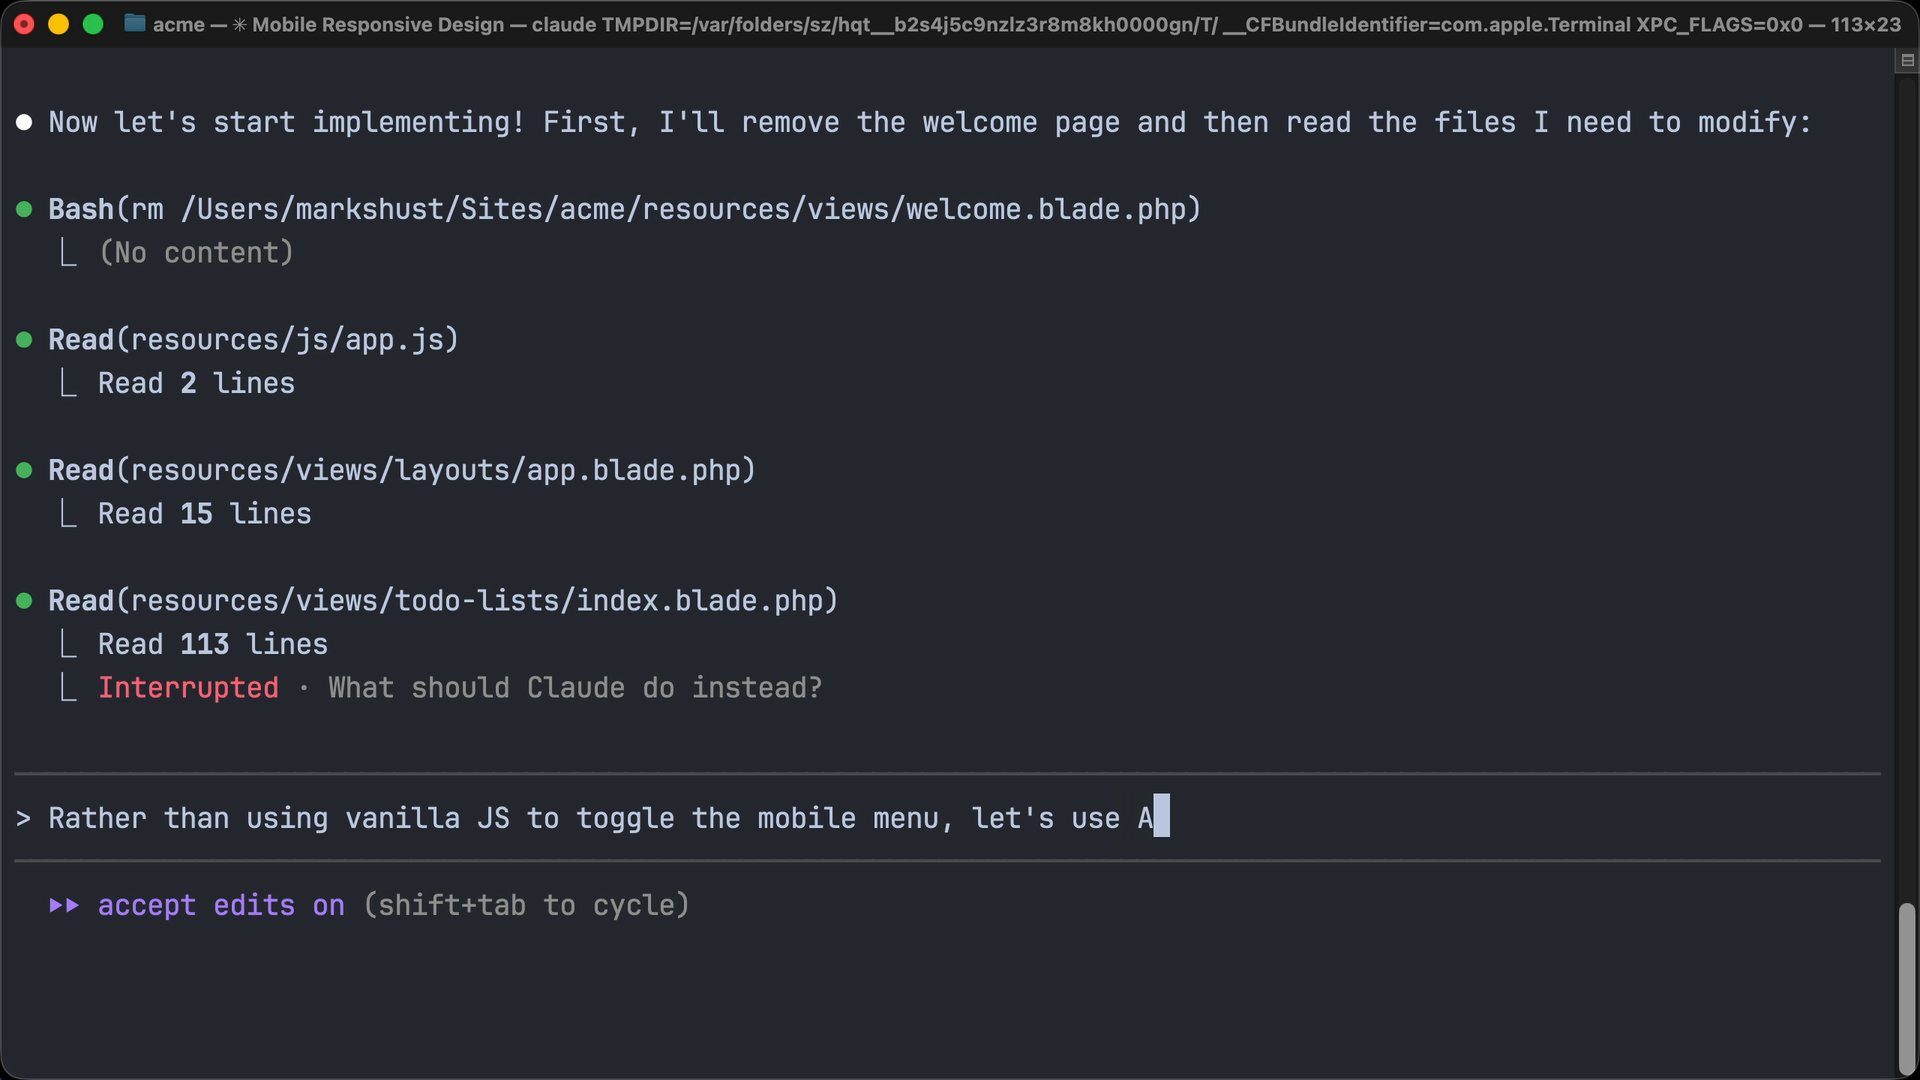Click the red "Interrupted" status text

point(188,688)
